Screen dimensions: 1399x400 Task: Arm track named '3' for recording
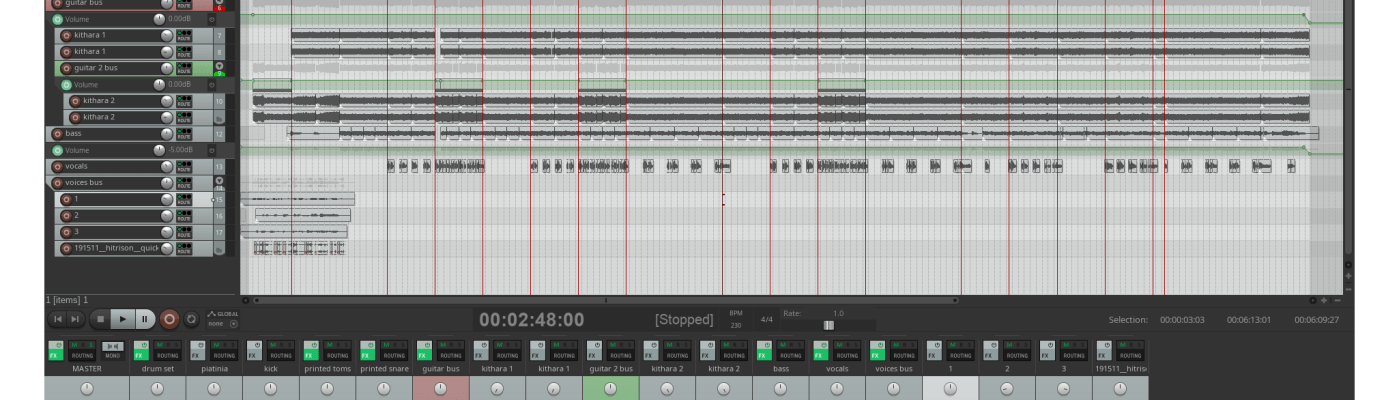click(x=66, y=232)
